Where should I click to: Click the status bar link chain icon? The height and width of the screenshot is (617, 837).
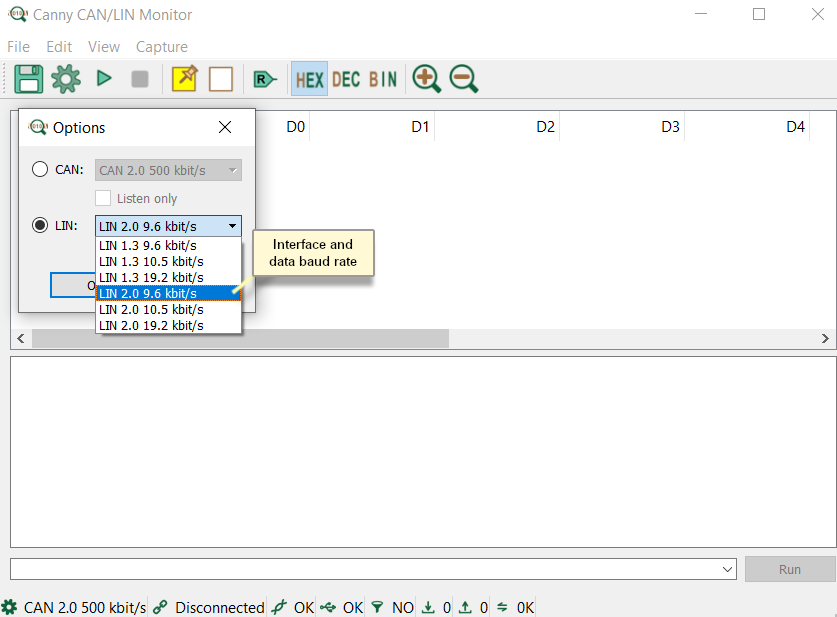tap(160, 607)
